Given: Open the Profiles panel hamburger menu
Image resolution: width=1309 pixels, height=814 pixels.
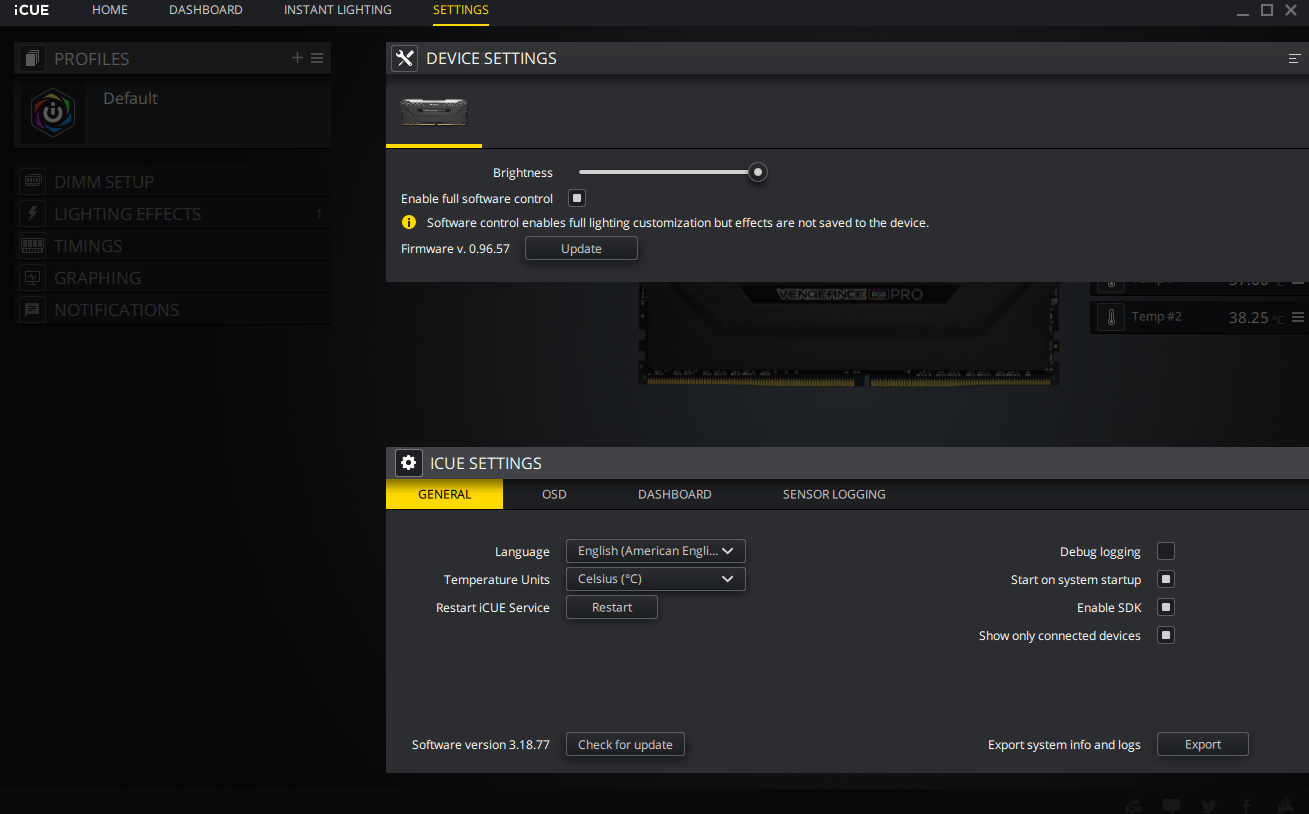Looking at the screenshot, I should 317,58.
